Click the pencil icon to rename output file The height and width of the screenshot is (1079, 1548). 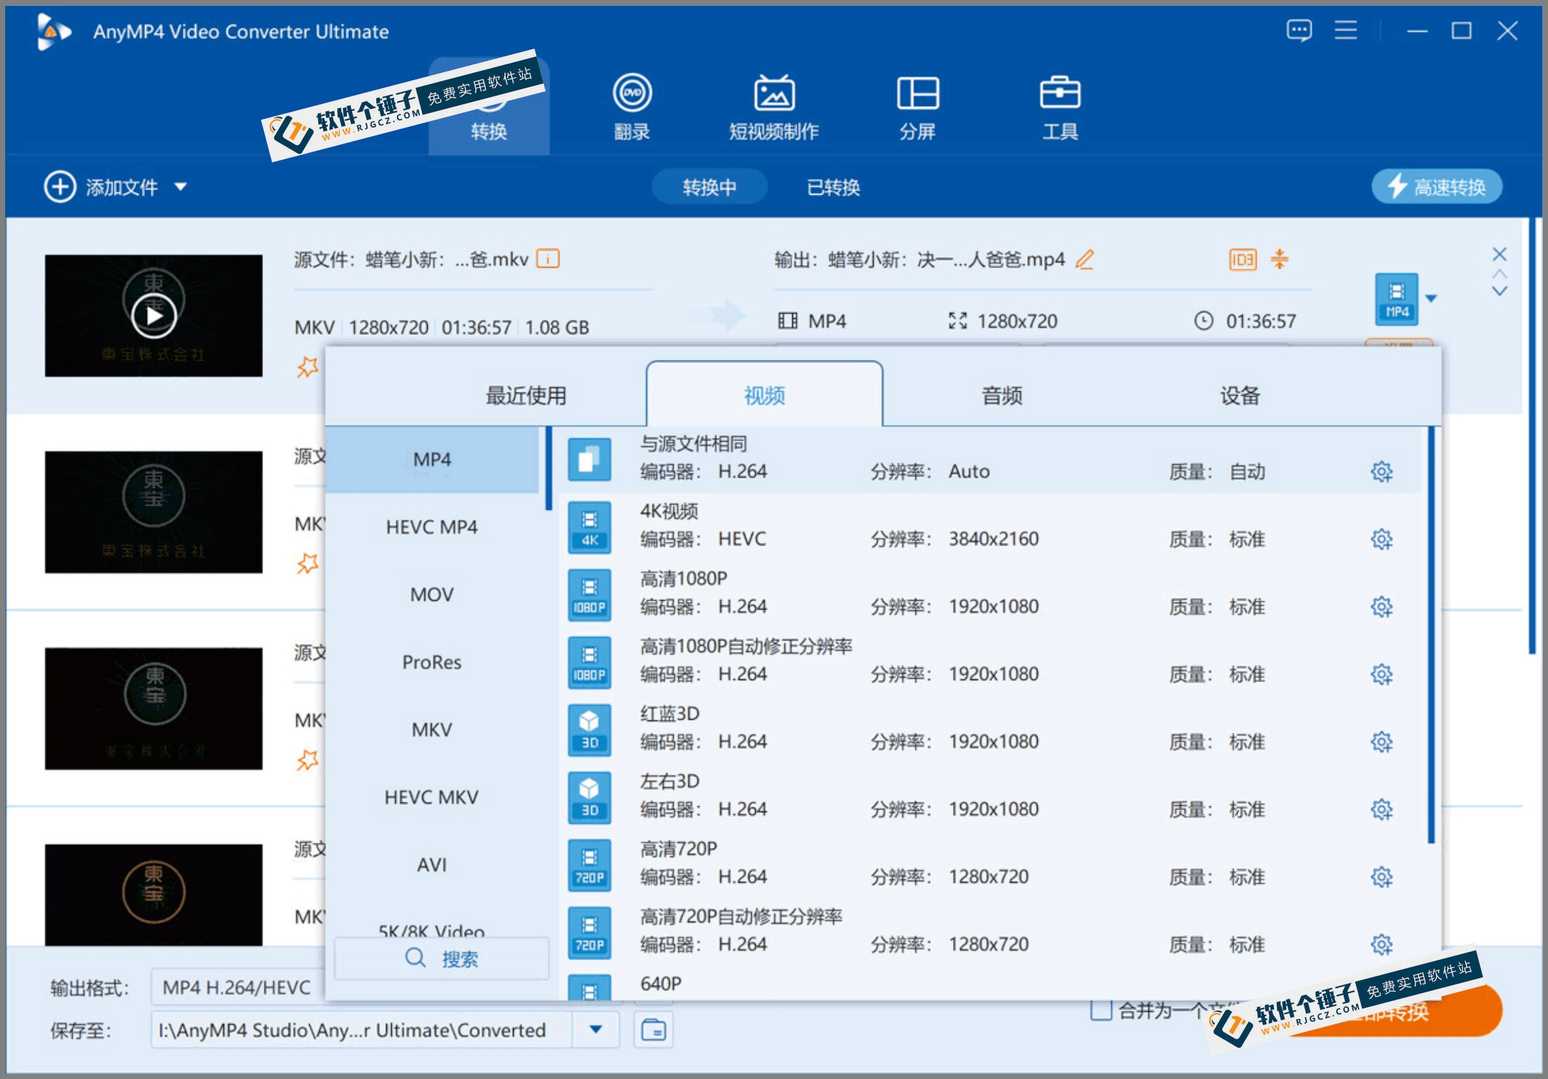pyautogui.click(x=1085, y=259)
